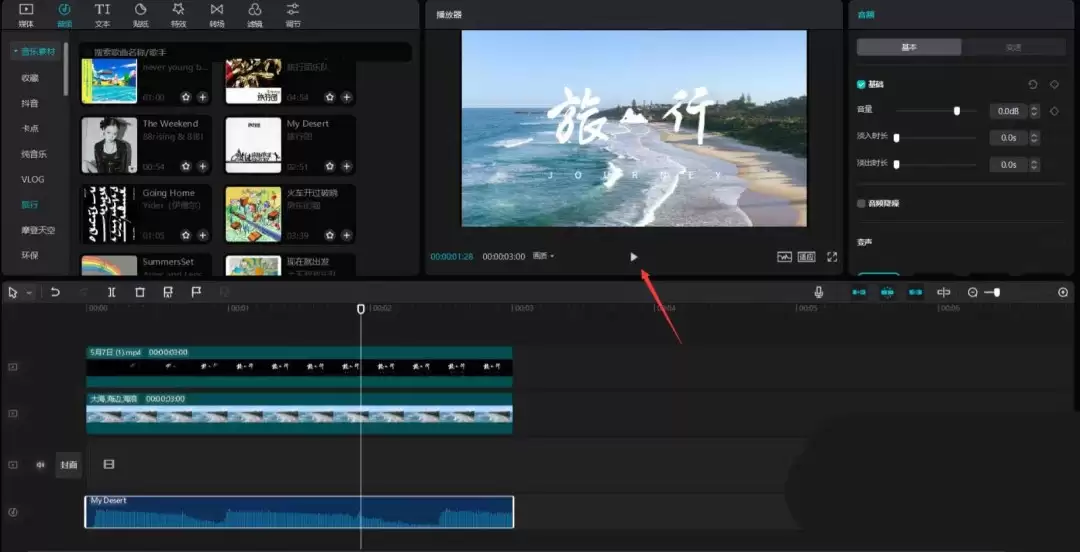Viewport: 1080px width, 552px height.
Task: Expand the selection tool dropdown arrow
Action: (x=29, y=293)
